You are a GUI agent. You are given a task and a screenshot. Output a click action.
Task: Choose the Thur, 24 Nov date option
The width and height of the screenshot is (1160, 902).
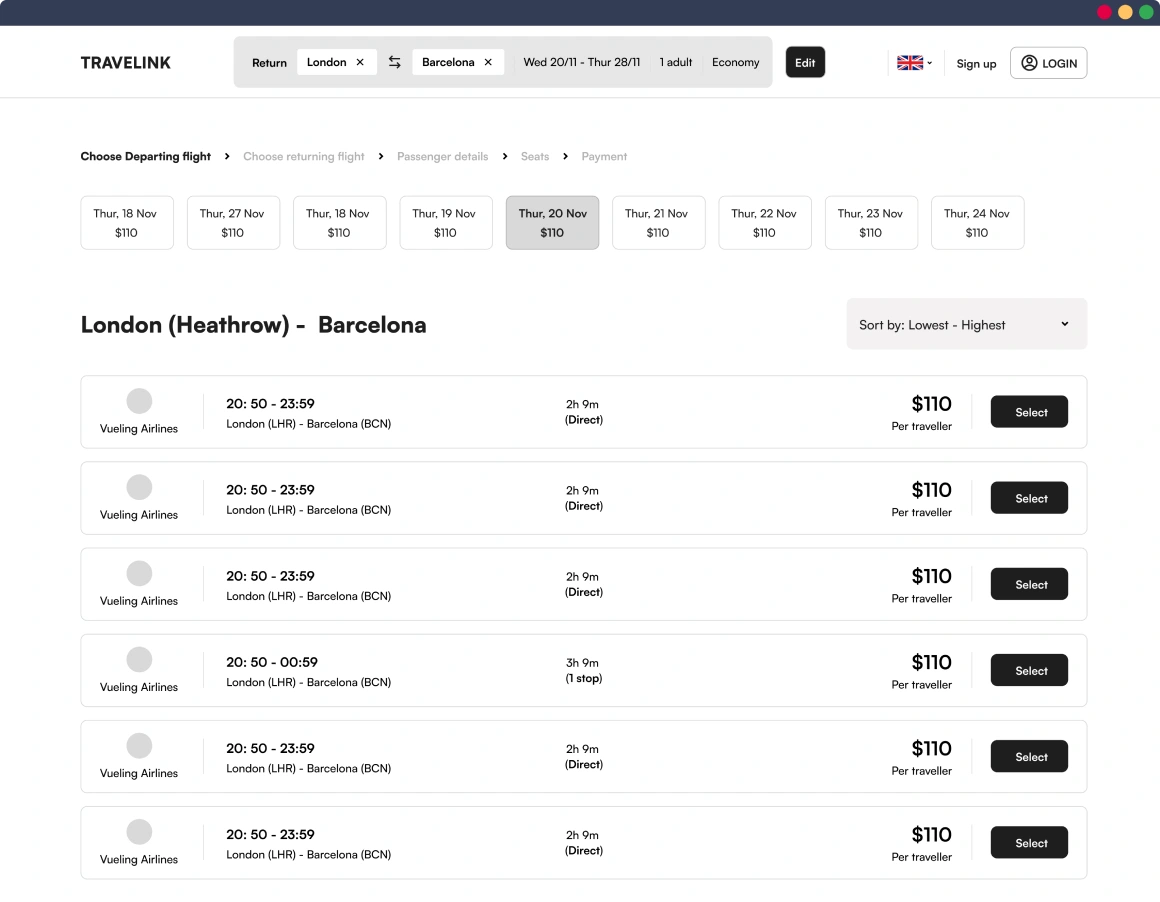[977, 222]
